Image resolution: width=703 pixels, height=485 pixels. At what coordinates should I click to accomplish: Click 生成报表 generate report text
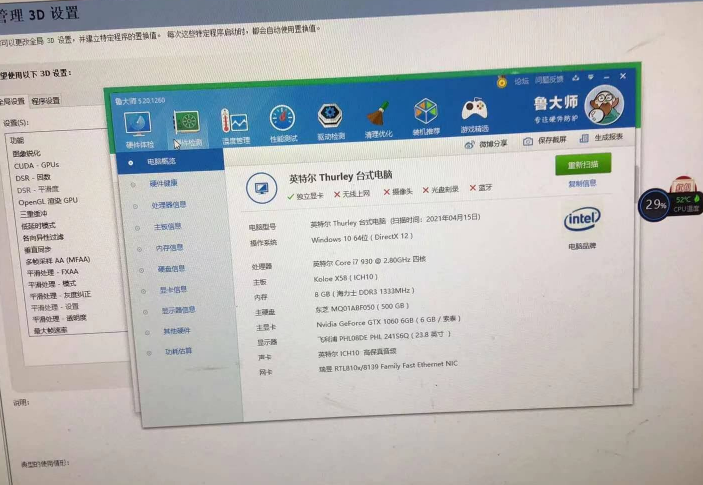tap(608, 137)
